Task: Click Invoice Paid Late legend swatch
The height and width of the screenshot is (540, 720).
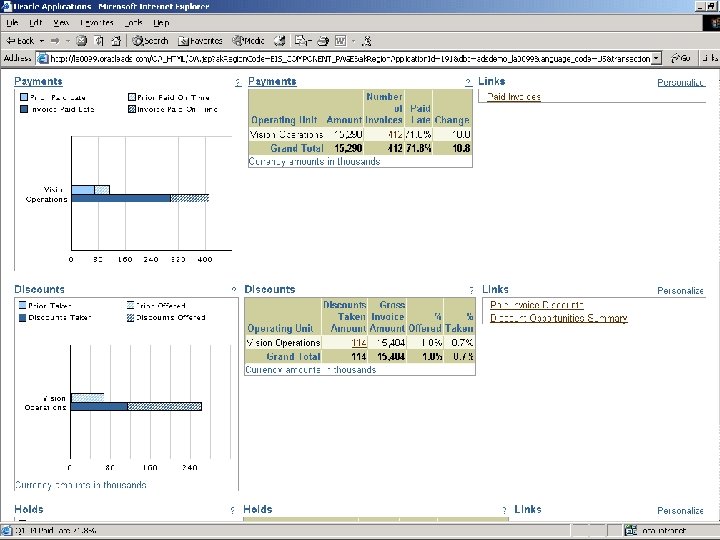Action: [x=24, y=109]
